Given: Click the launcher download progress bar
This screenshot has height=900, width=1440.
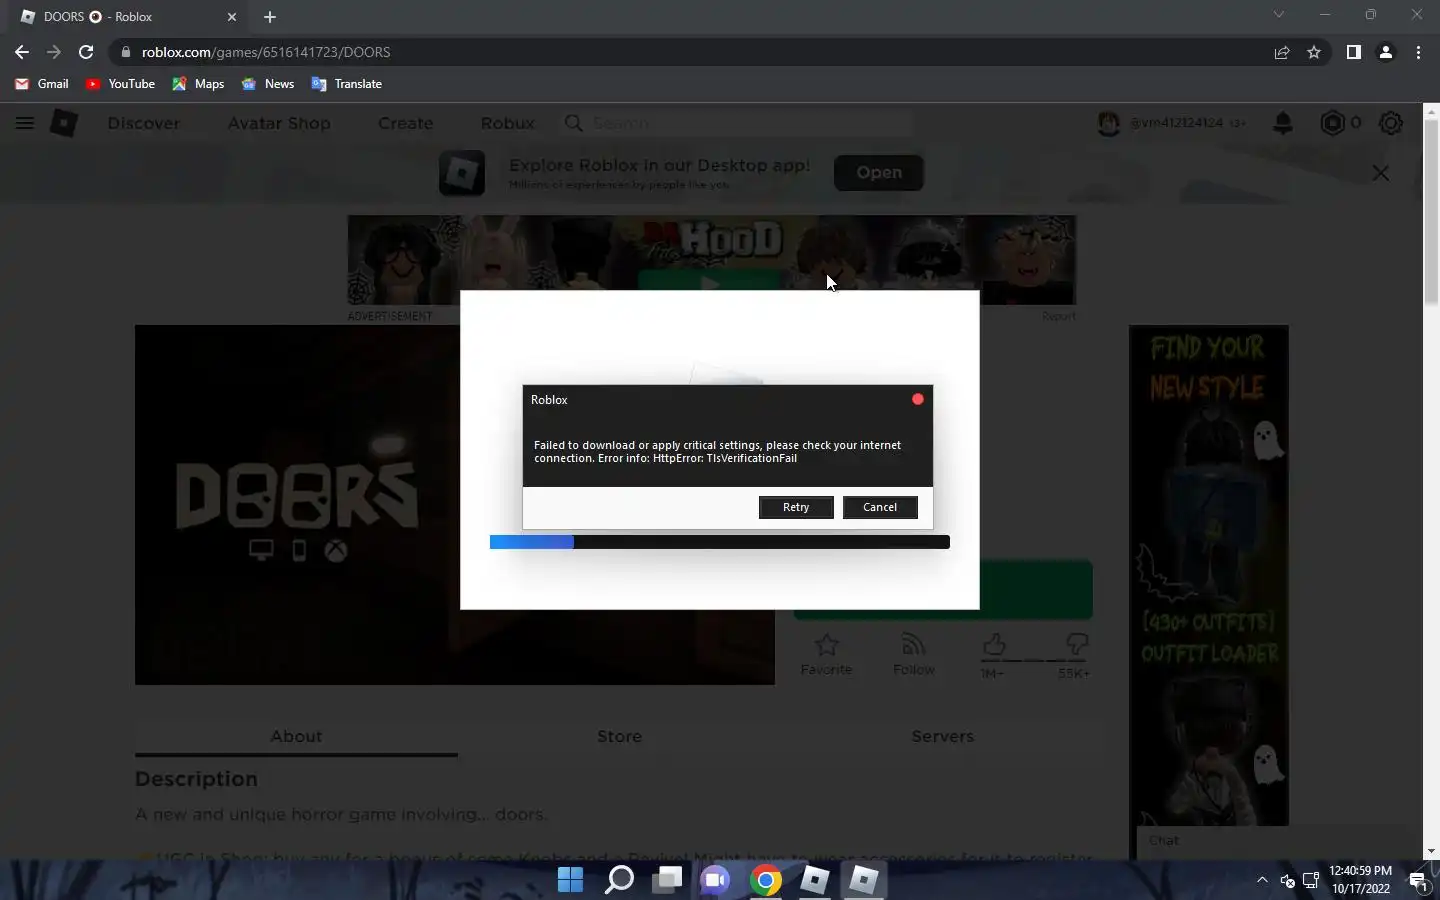Looking at the screenshot, I should click(720, 542).
